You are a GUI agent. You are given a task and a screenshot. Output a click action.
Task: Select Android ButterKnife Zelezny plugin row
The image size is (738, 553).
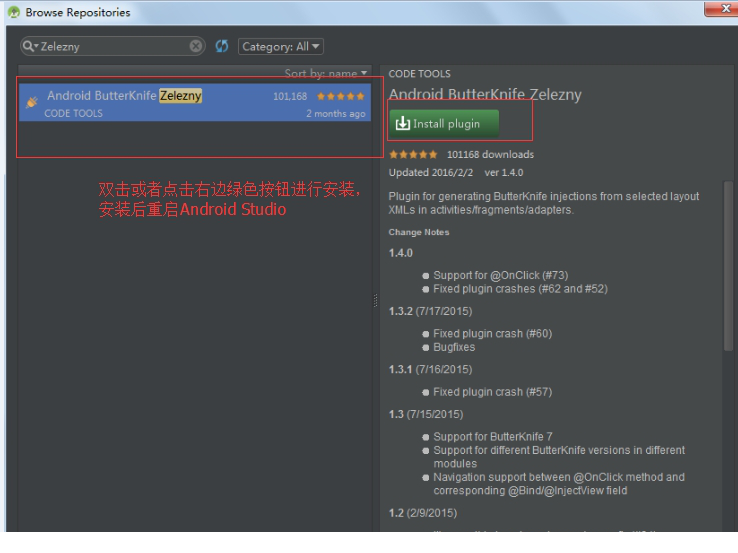pyautogui.click(x=195, y=103)
